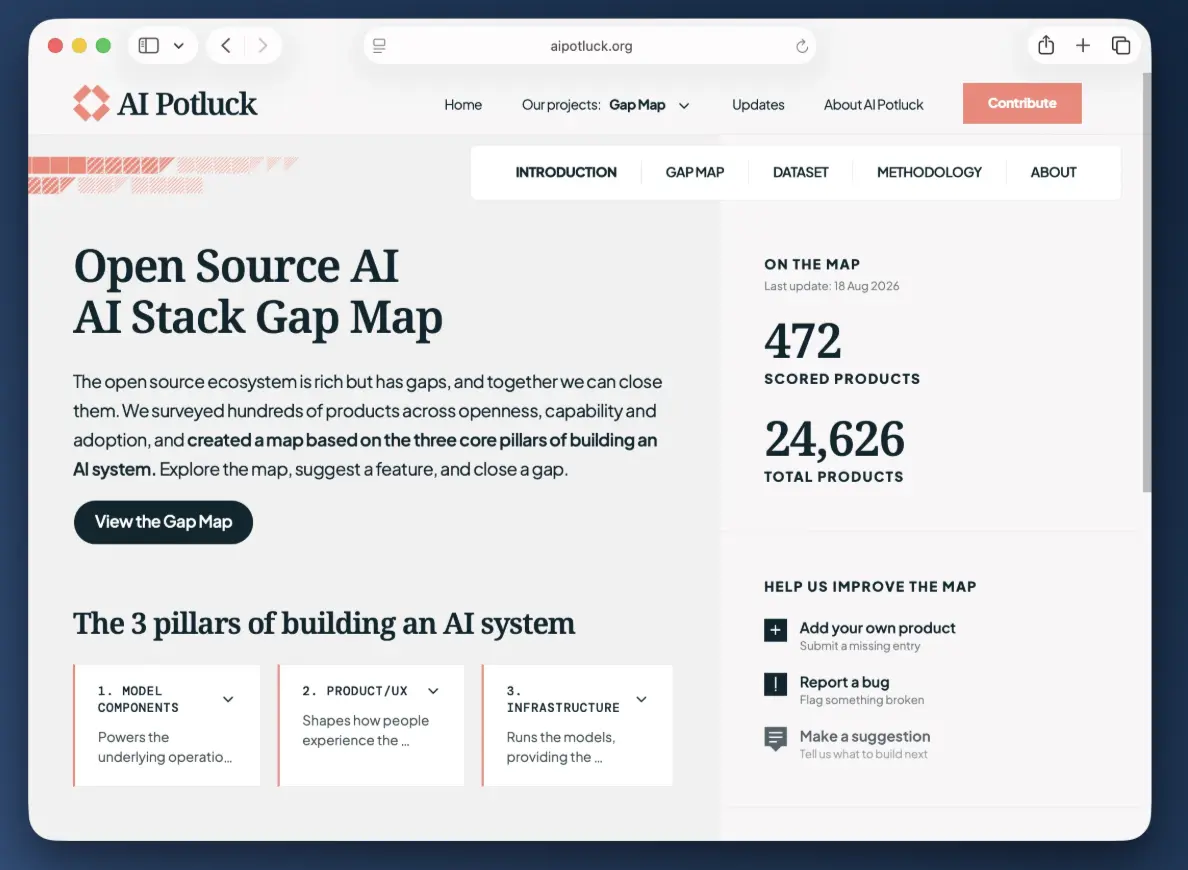The height and width of the screenshot is (870, 1188).
Task: Click the On The Map label
Action: coord(811,264)
